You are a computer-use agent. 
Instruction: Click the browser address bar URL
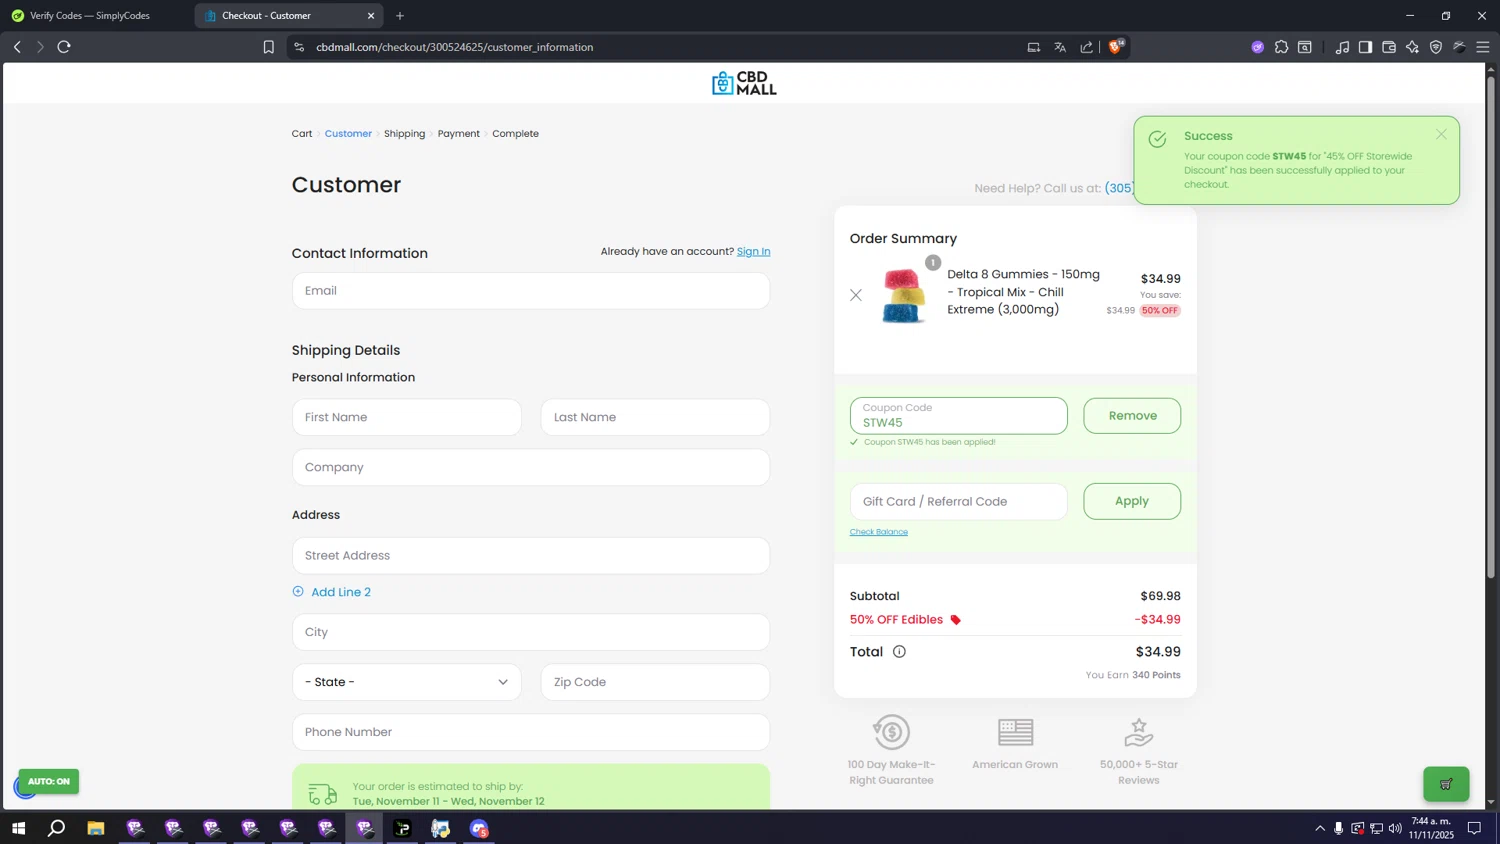(455, 47)
